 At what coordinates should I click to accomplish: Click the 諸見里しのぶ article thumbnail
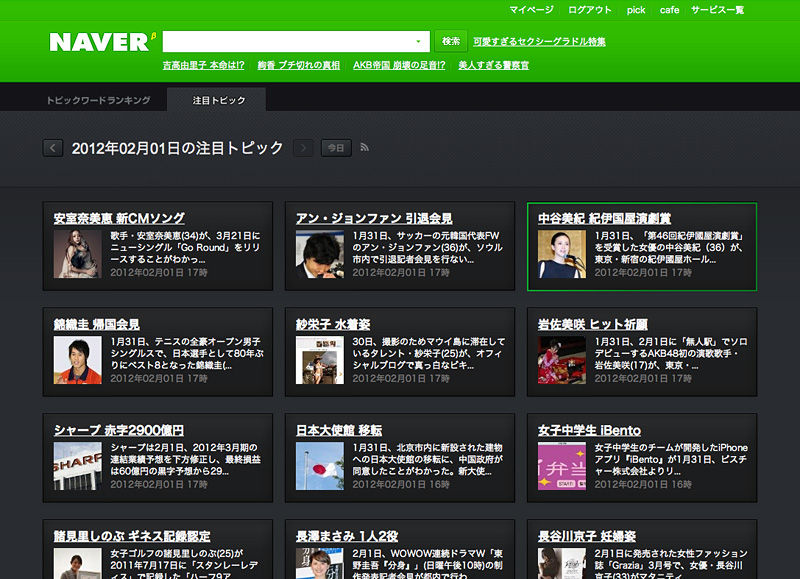[x=78, y=563]
